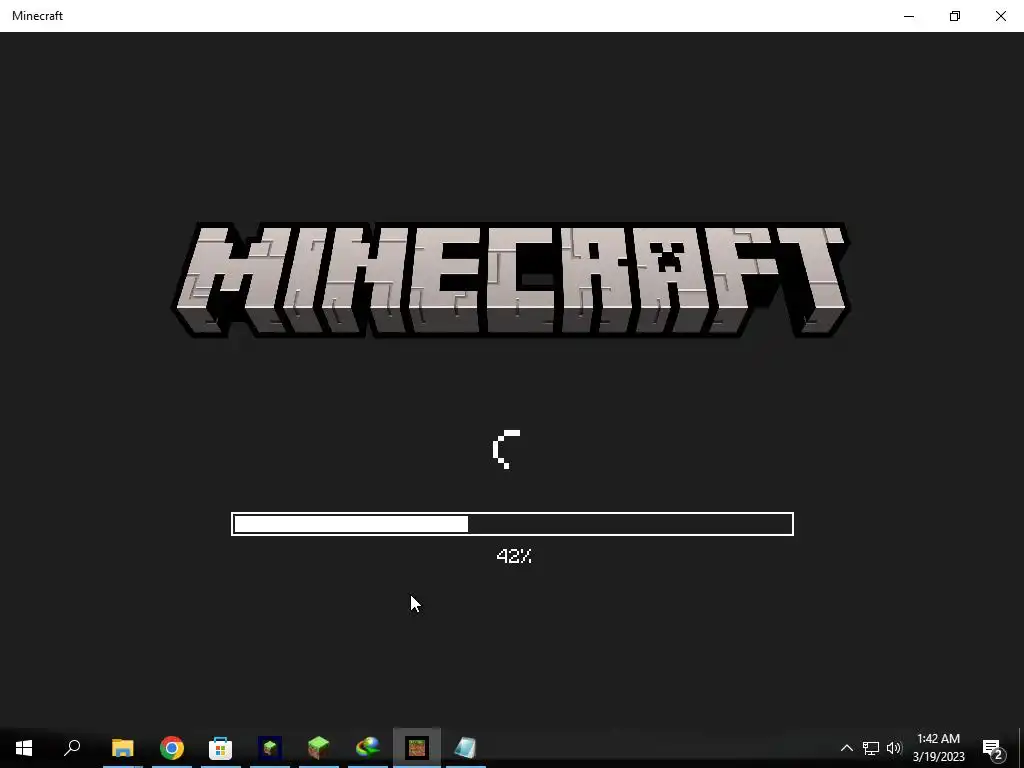Image resolution: width=1024 pixels, height=768 pixels.
Task: Show hidden system tray icons
Action: click(846, 748)
